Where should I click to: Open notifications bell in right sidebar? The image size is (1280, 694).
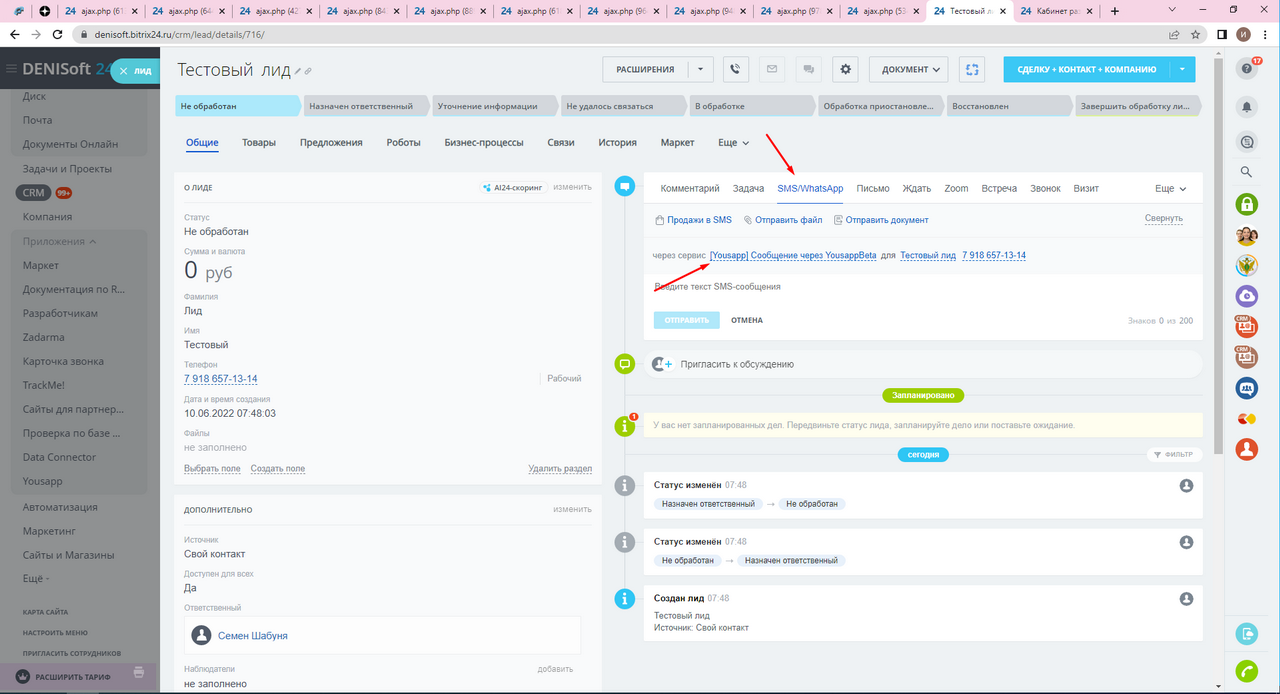point(1246,106)
